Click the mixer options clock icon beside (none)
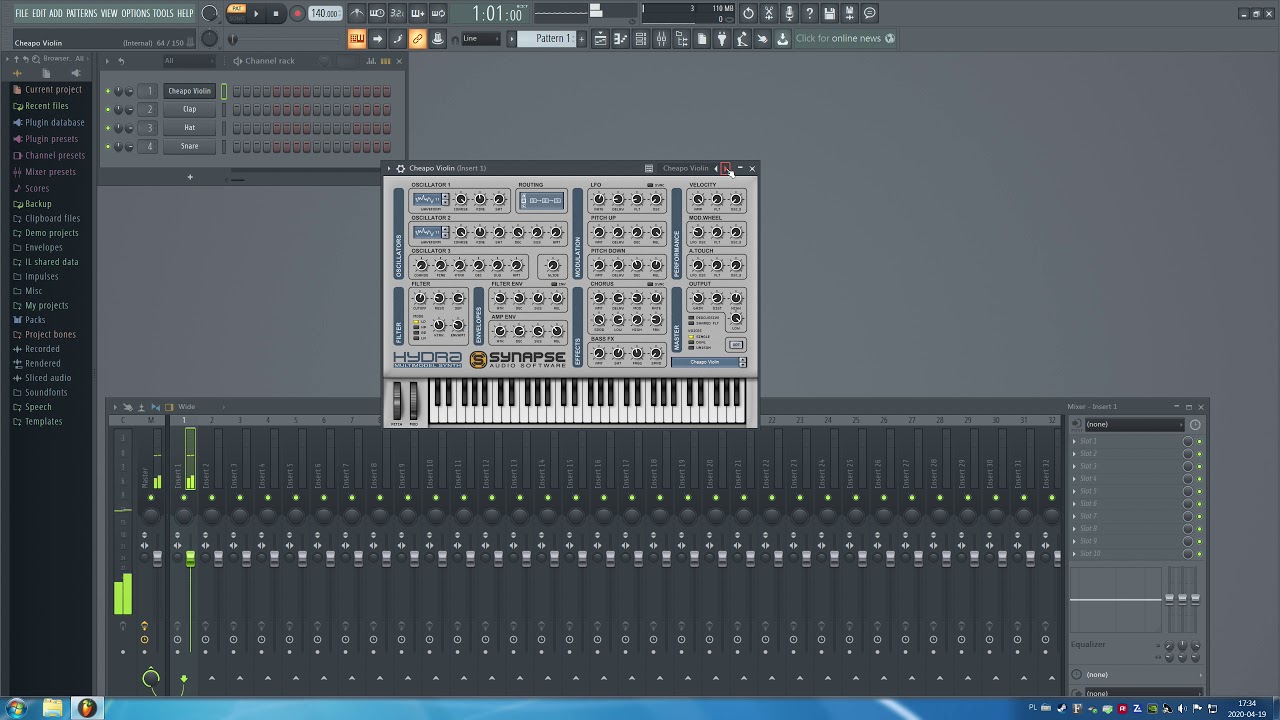 [1195, 424]
